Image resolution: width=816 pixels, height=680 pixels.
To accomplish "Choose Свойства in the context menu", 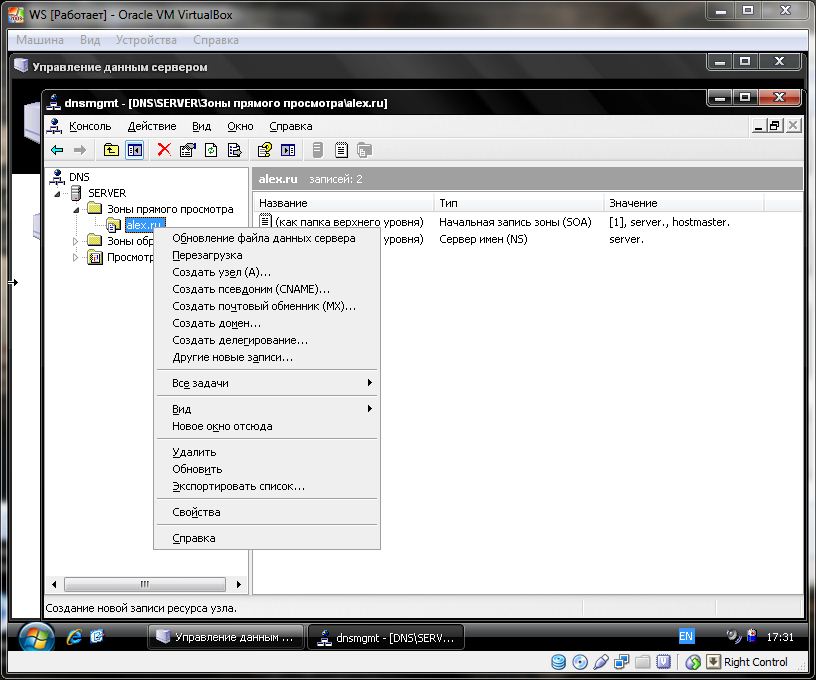I will click(x=267, y=512).
